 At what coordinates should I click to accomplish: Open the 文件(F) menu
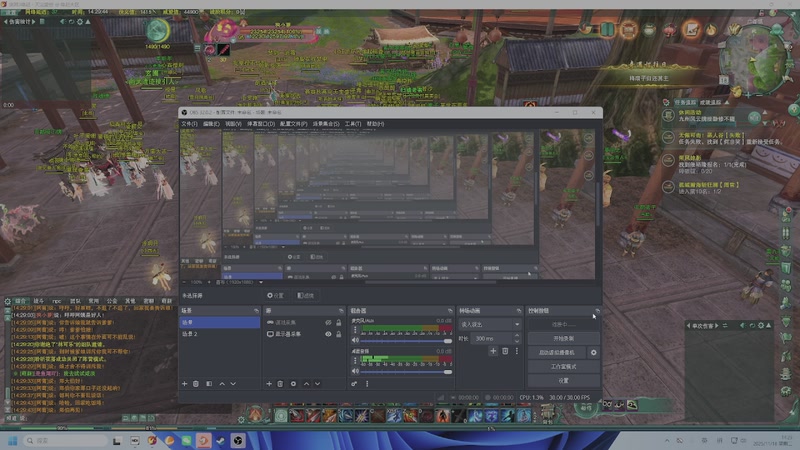click(189, 124)
